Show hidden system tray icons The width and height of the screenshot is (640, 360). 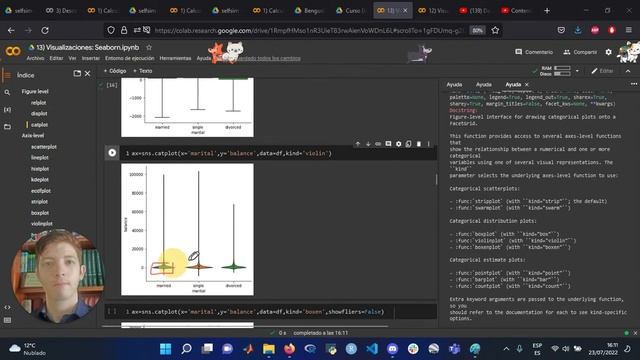tap(506, 349)
